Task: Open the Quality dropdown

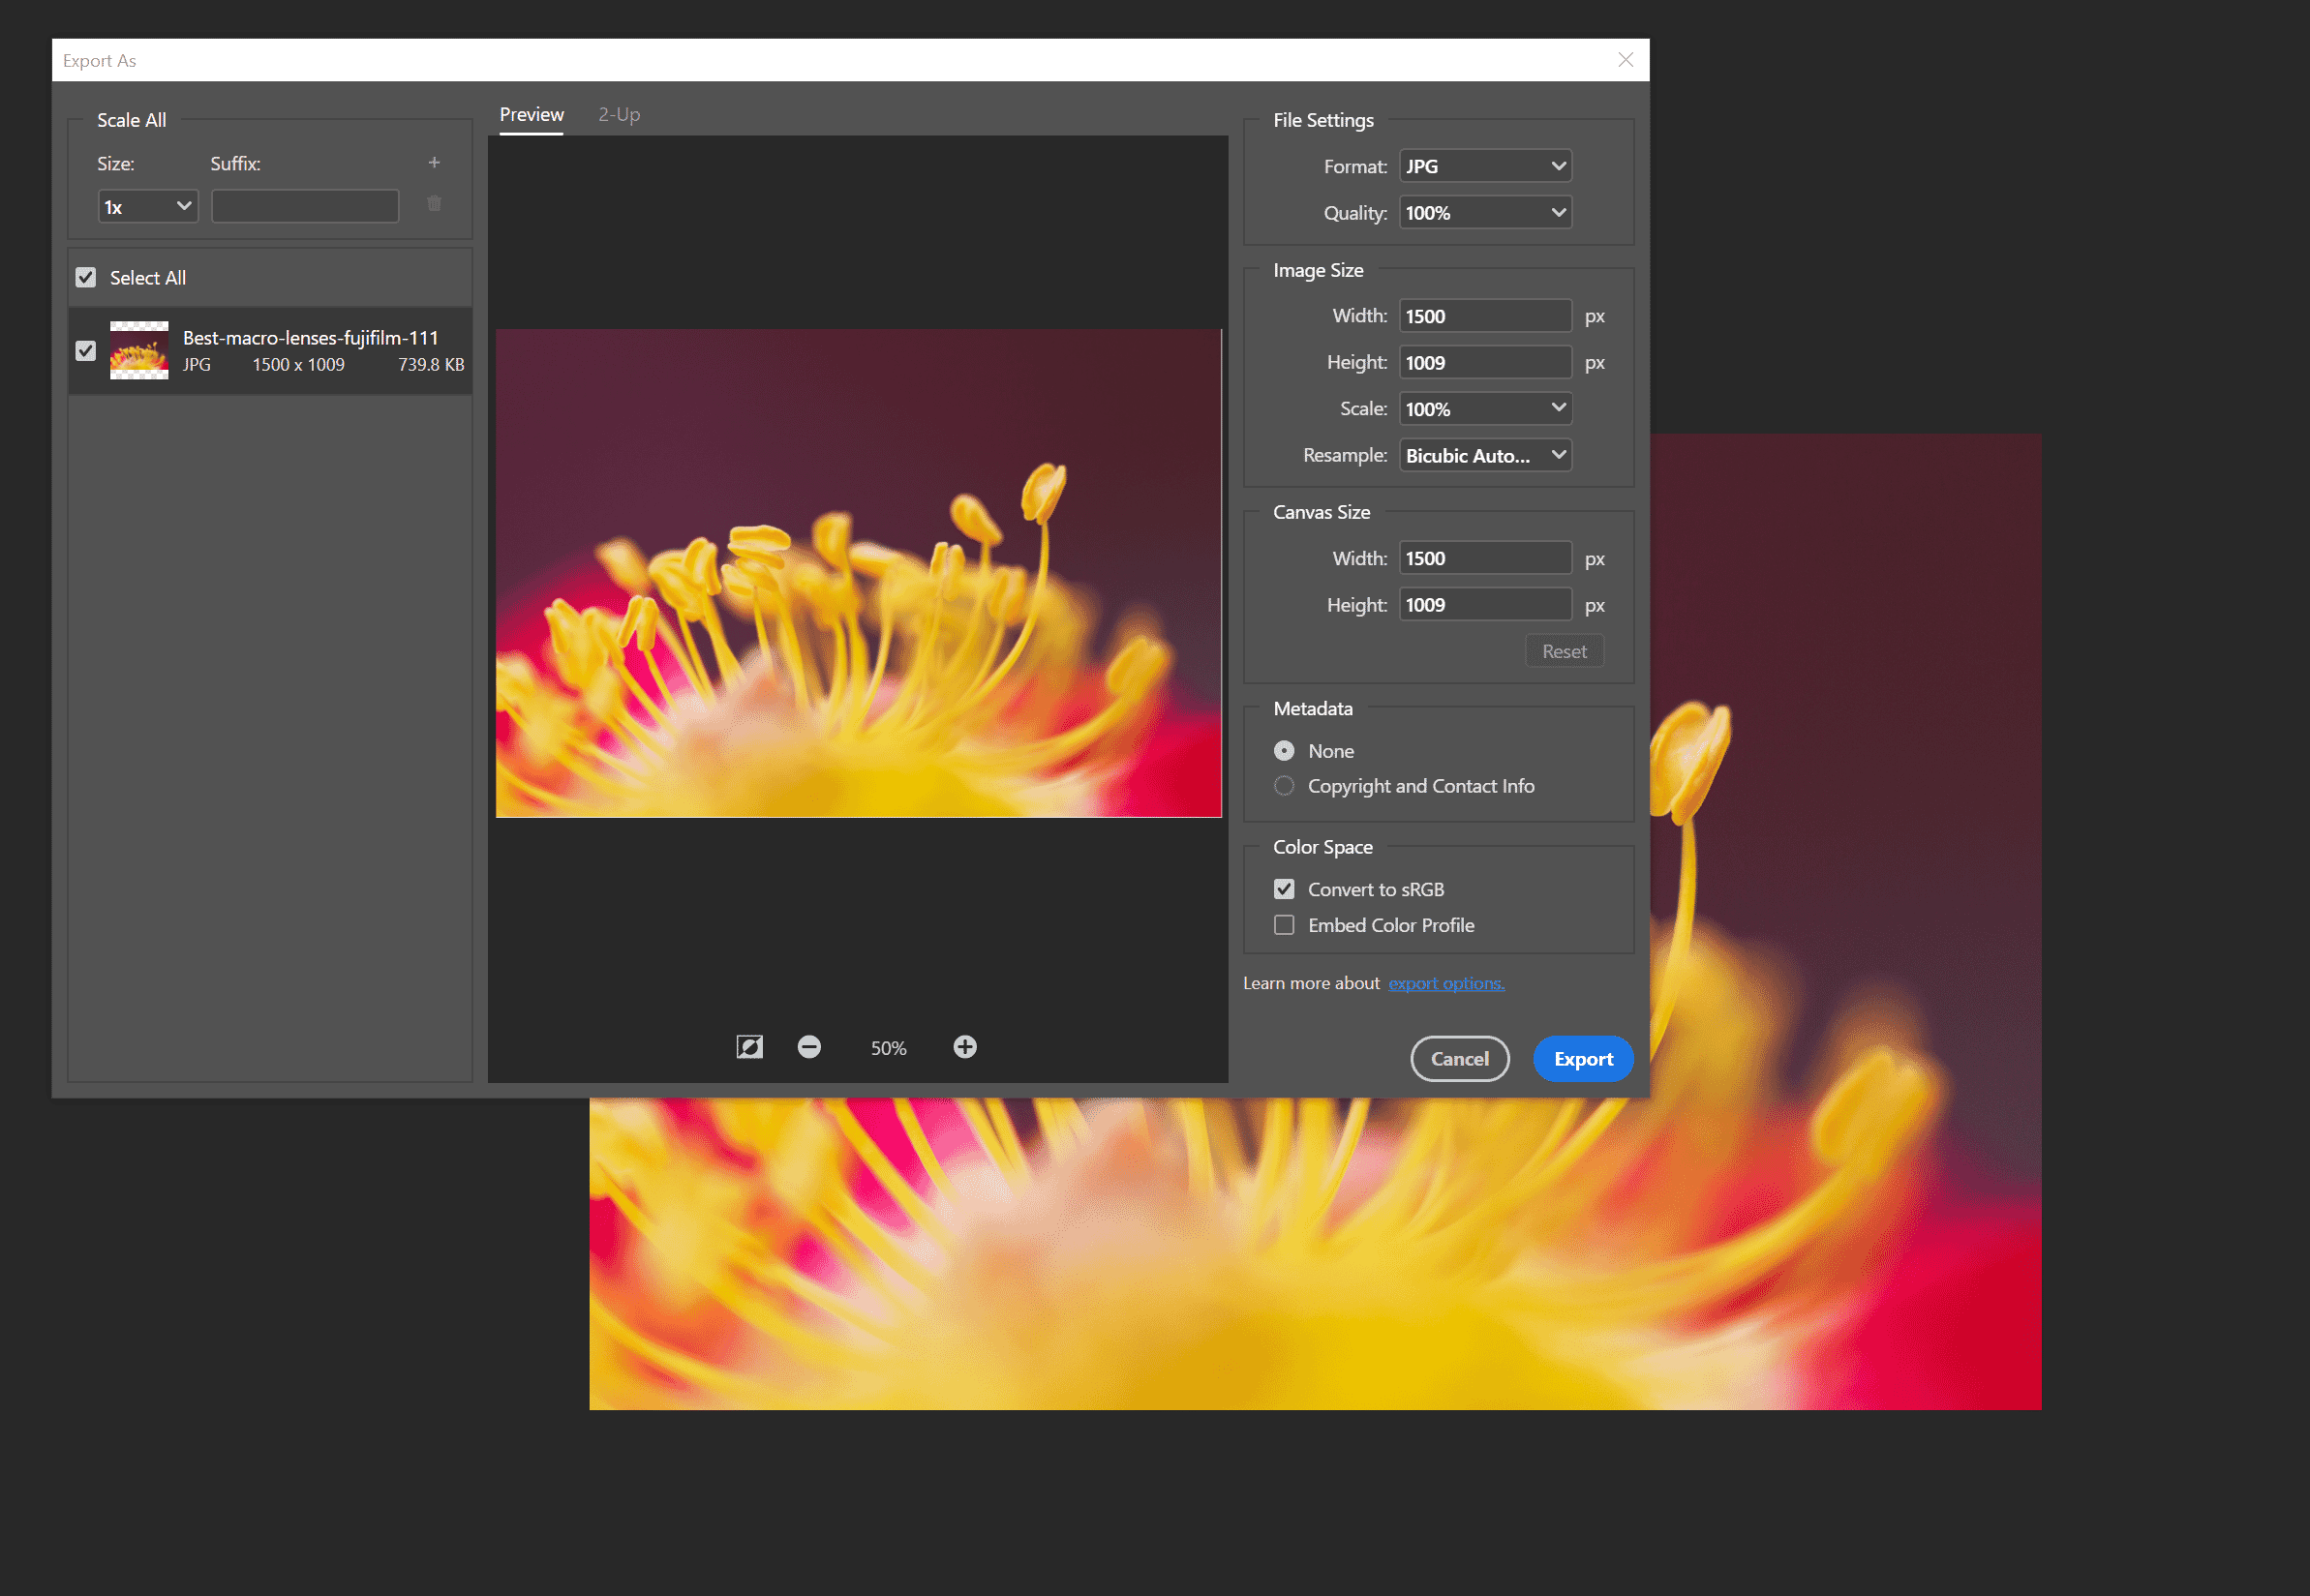Action: tap(1484, 212)
